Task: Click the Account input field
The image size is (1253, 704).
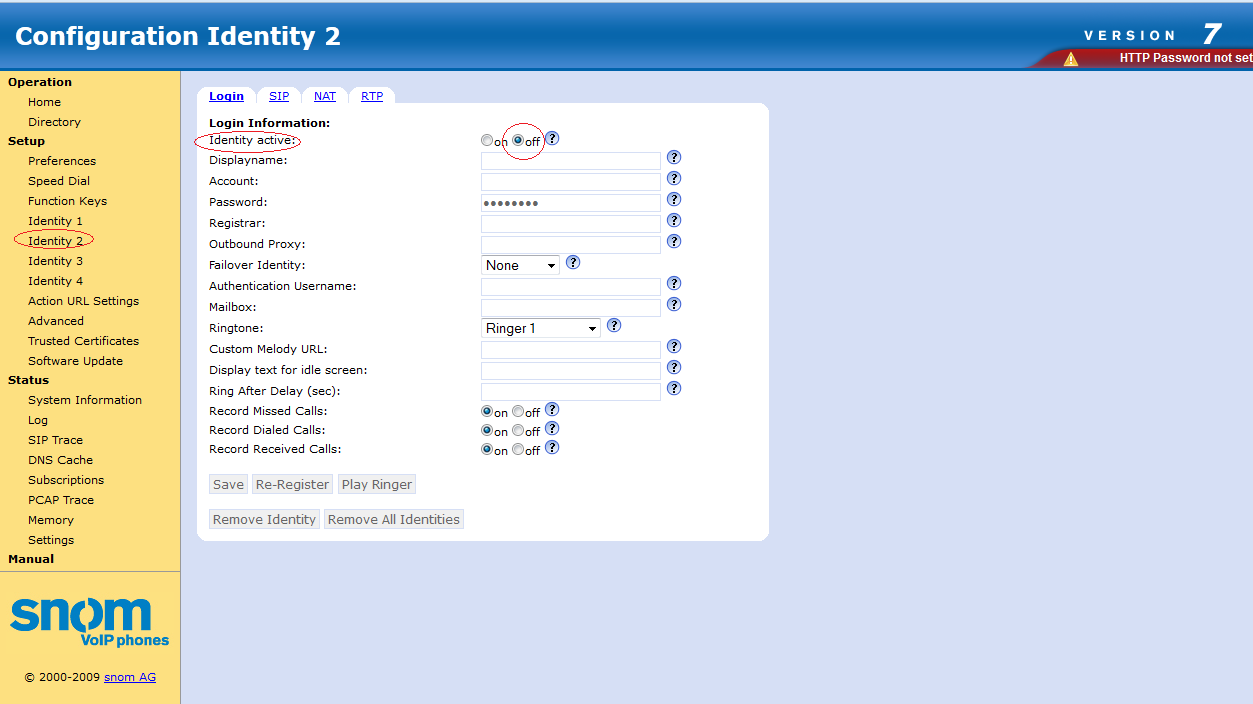Action: [x=570, y=182]
